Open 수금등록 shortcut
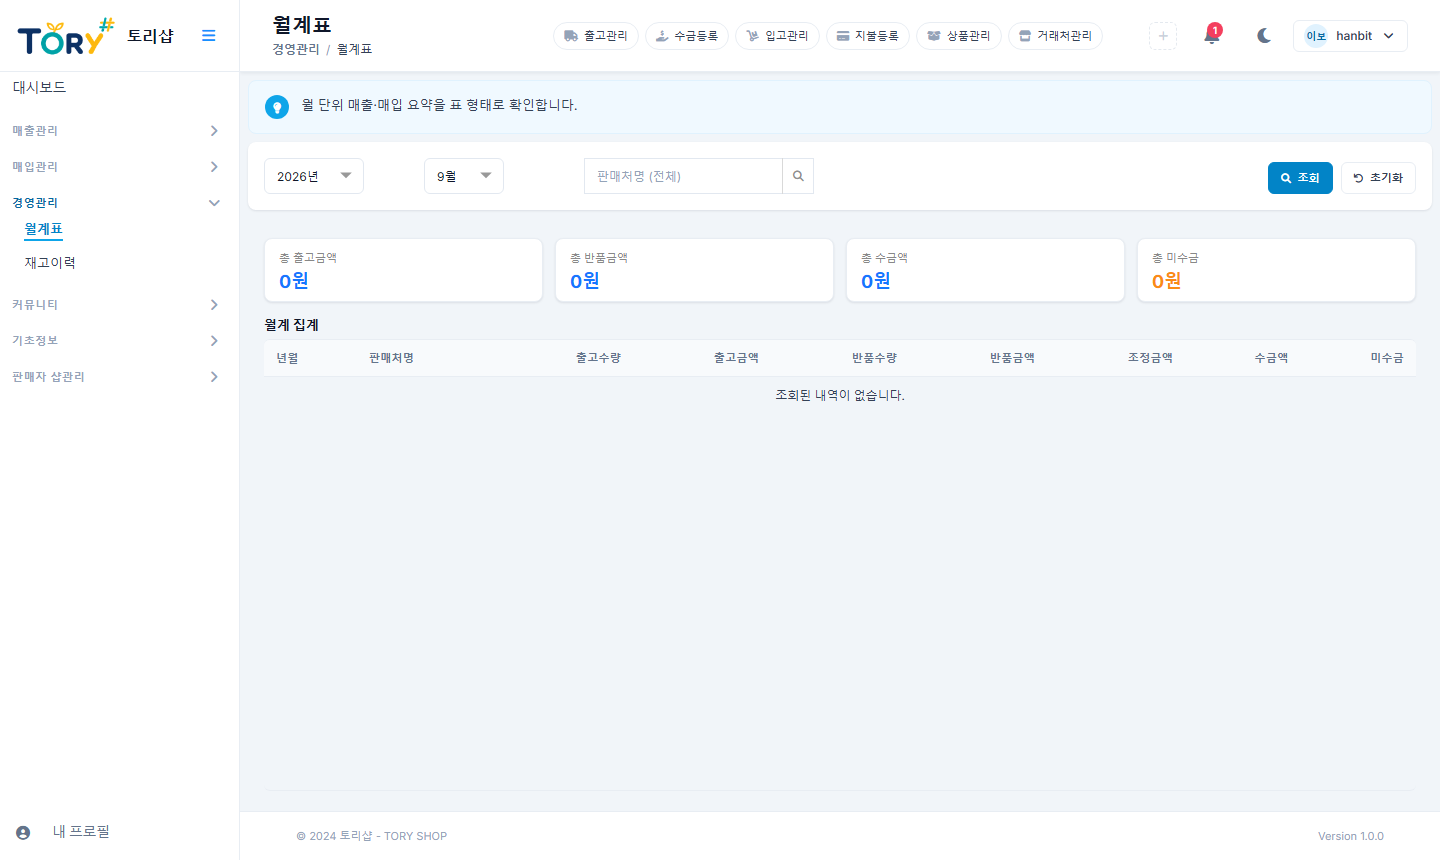The height and width of the screenshot is (860, 1440). (687, 36)
